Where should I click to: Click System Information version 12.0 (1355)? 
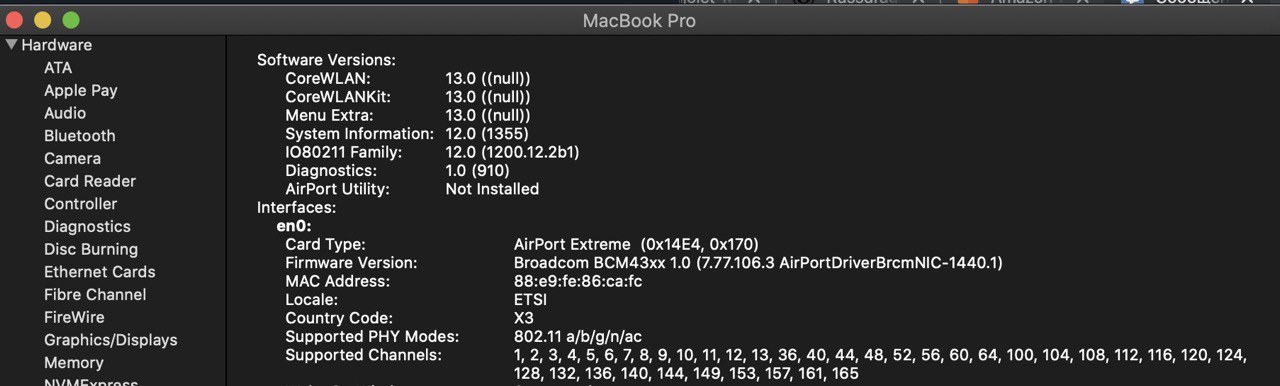(x=487, y=134)
